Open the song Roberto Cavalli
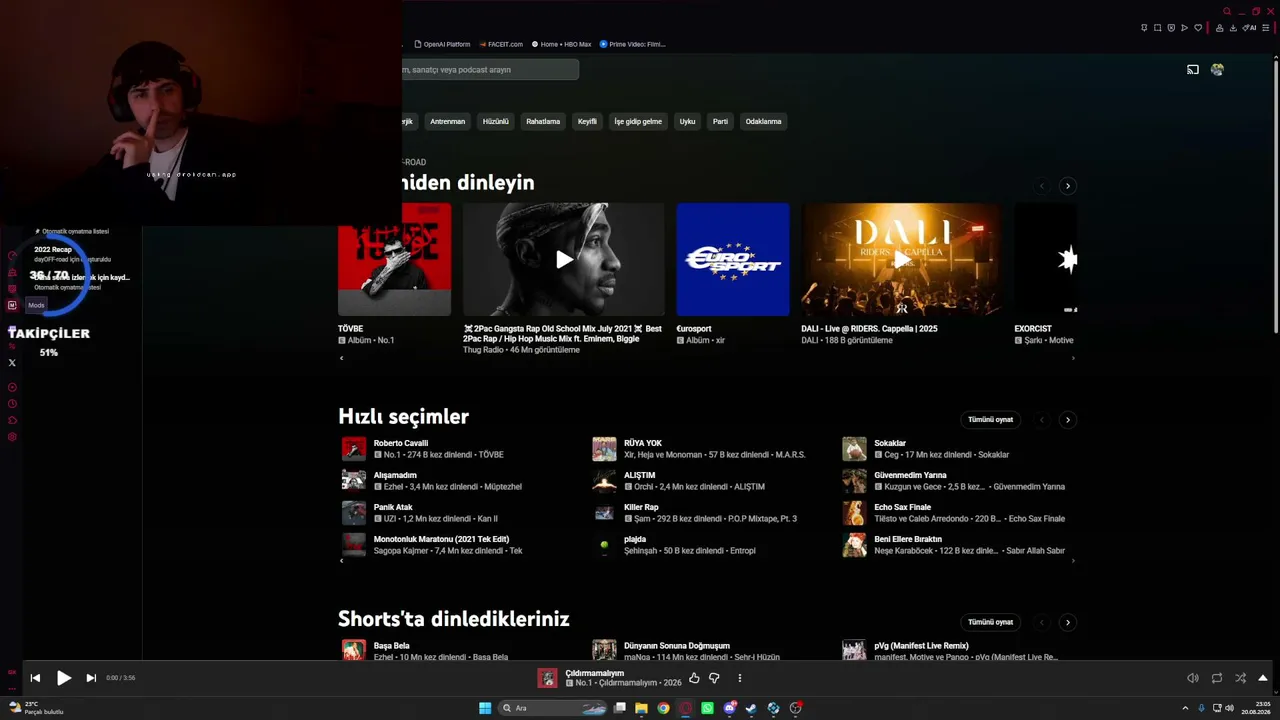Screen dimensions: 1280x720 click(401, 443)
